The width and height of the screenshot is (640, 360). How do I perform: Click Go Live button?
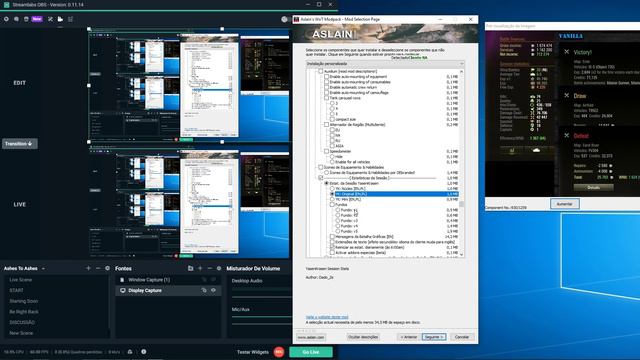pos(311,352)
